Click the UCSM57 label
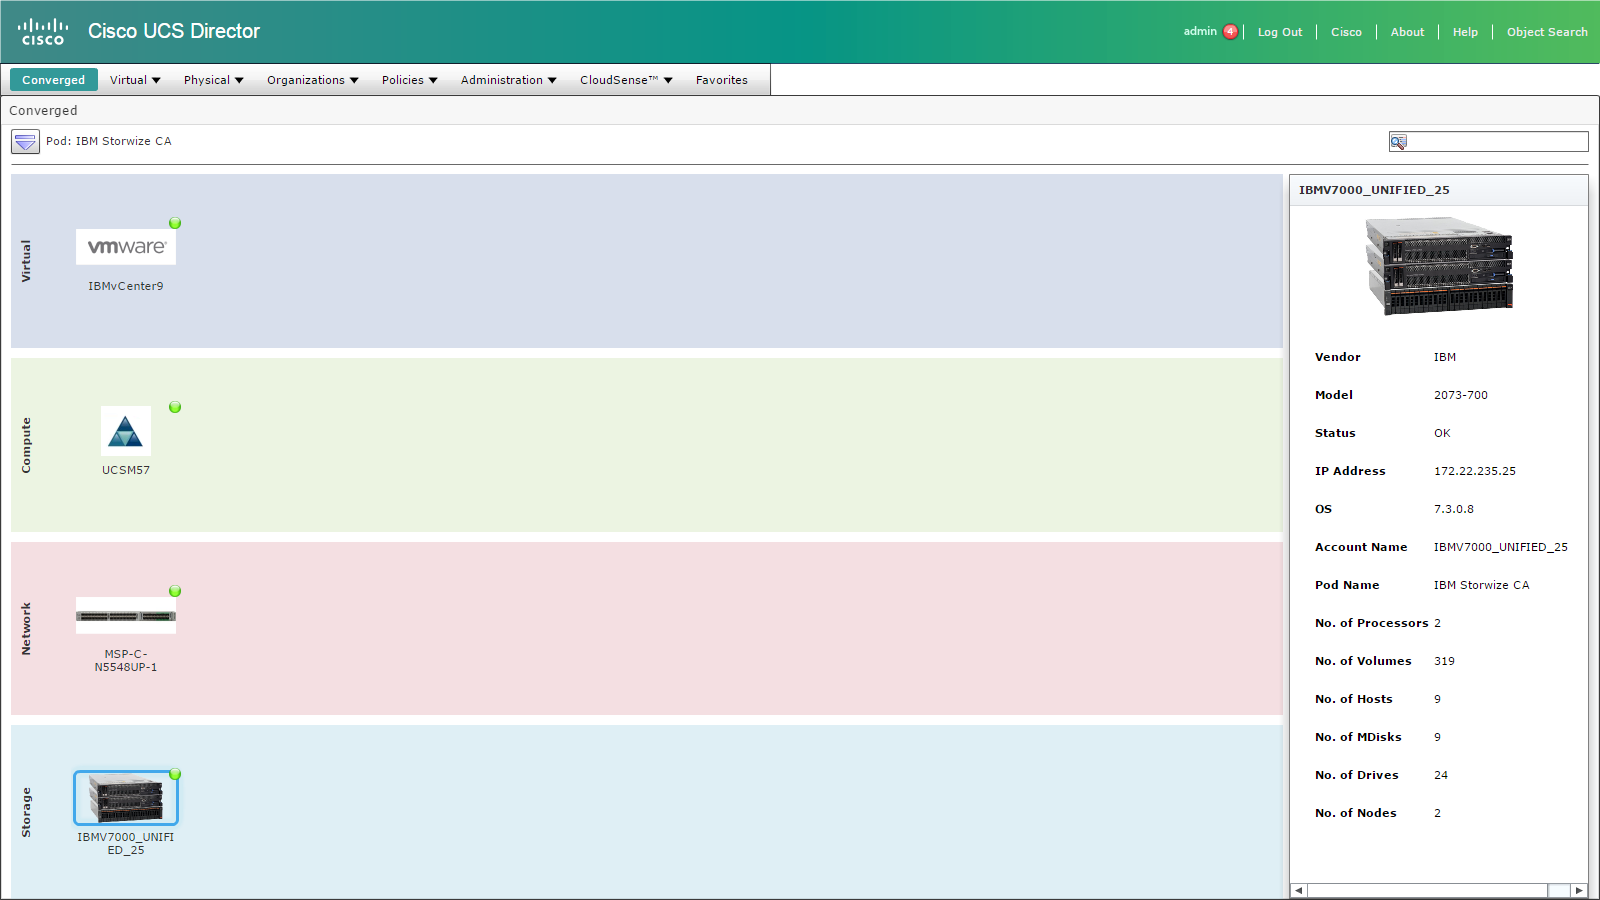Image resolution: width=1600 pixels, height=900 pixels. click(126, 470)
